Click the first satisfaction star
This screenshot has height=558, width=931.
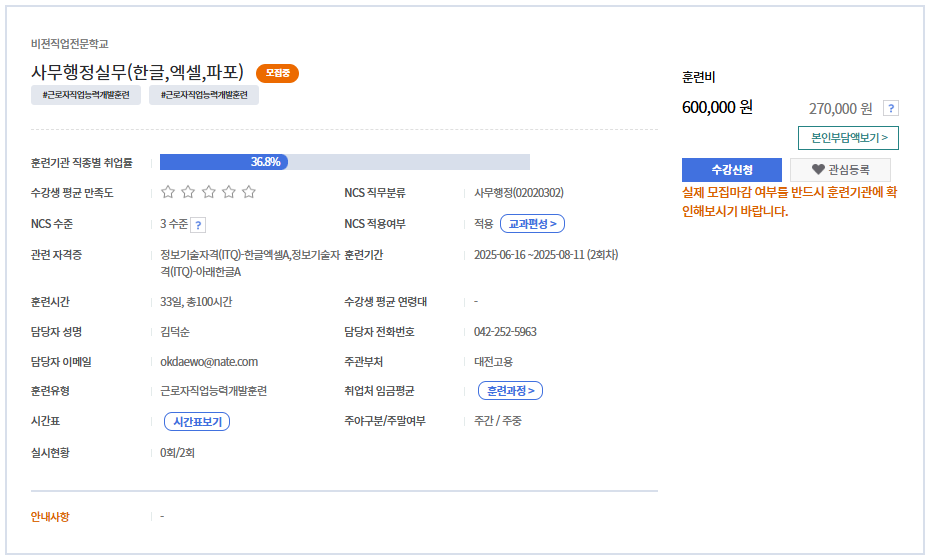tap(168, 192)
